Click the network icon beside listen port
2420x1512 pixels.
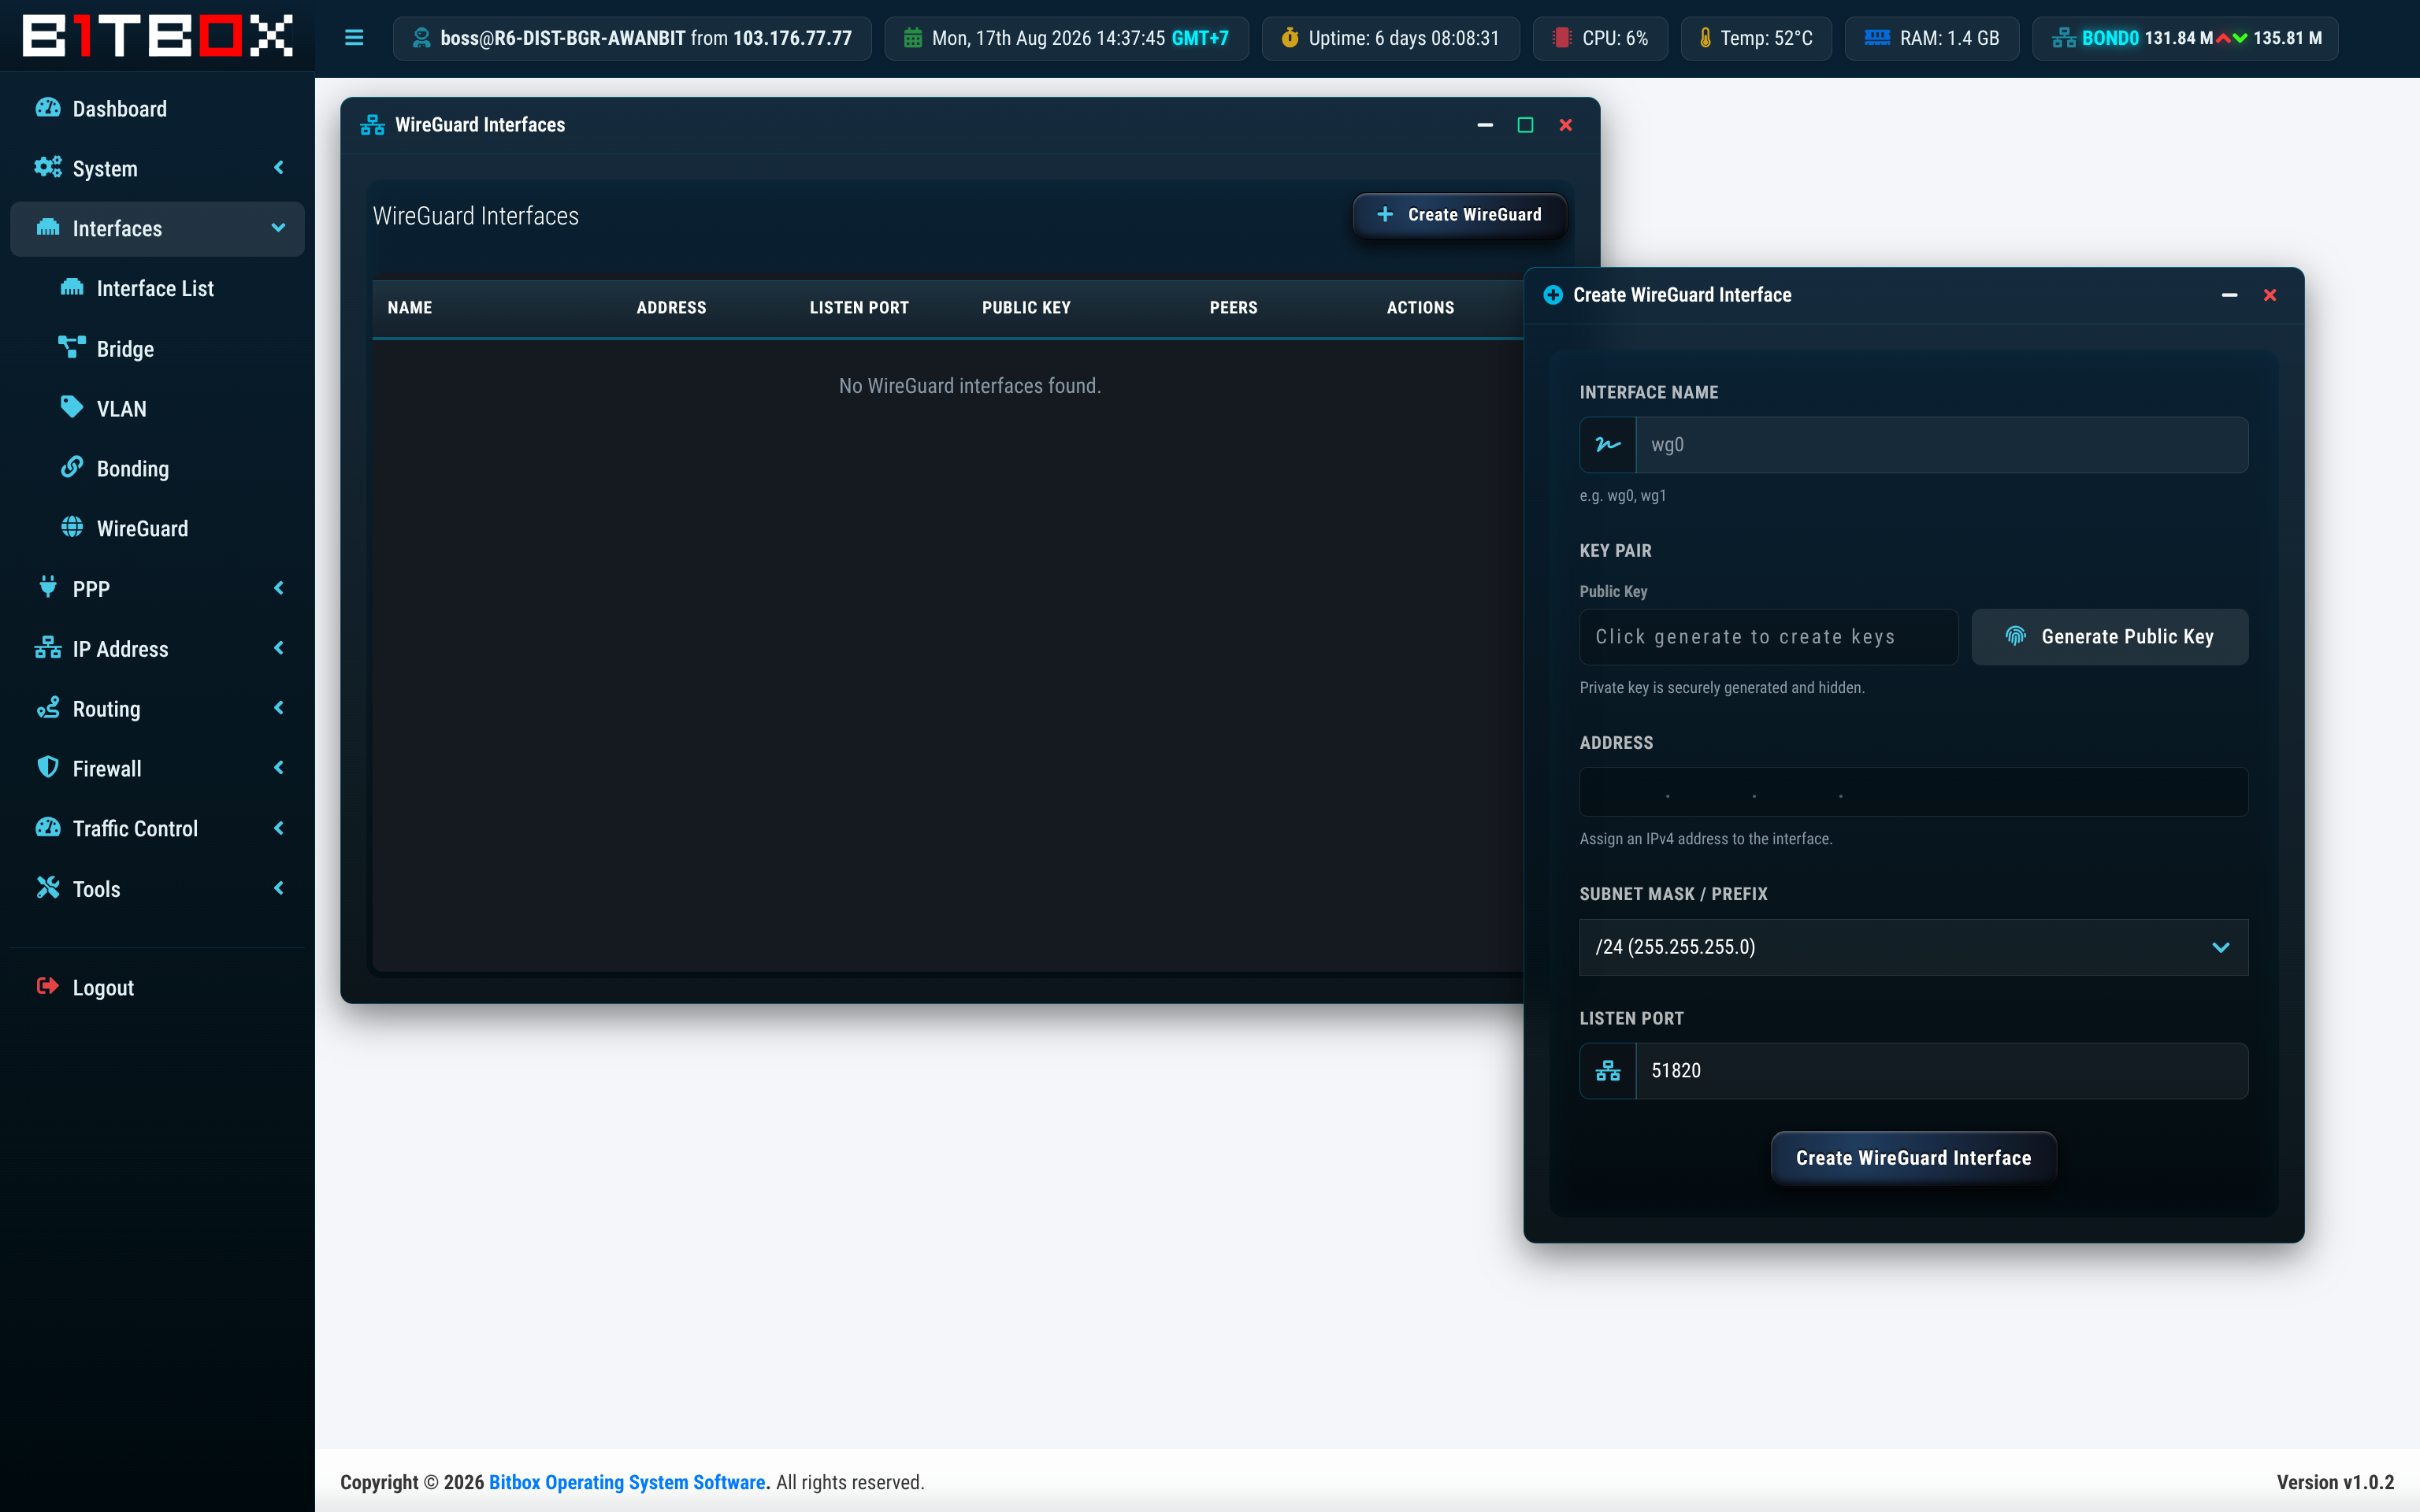pyautogui.click(x=1607, y=1071)
